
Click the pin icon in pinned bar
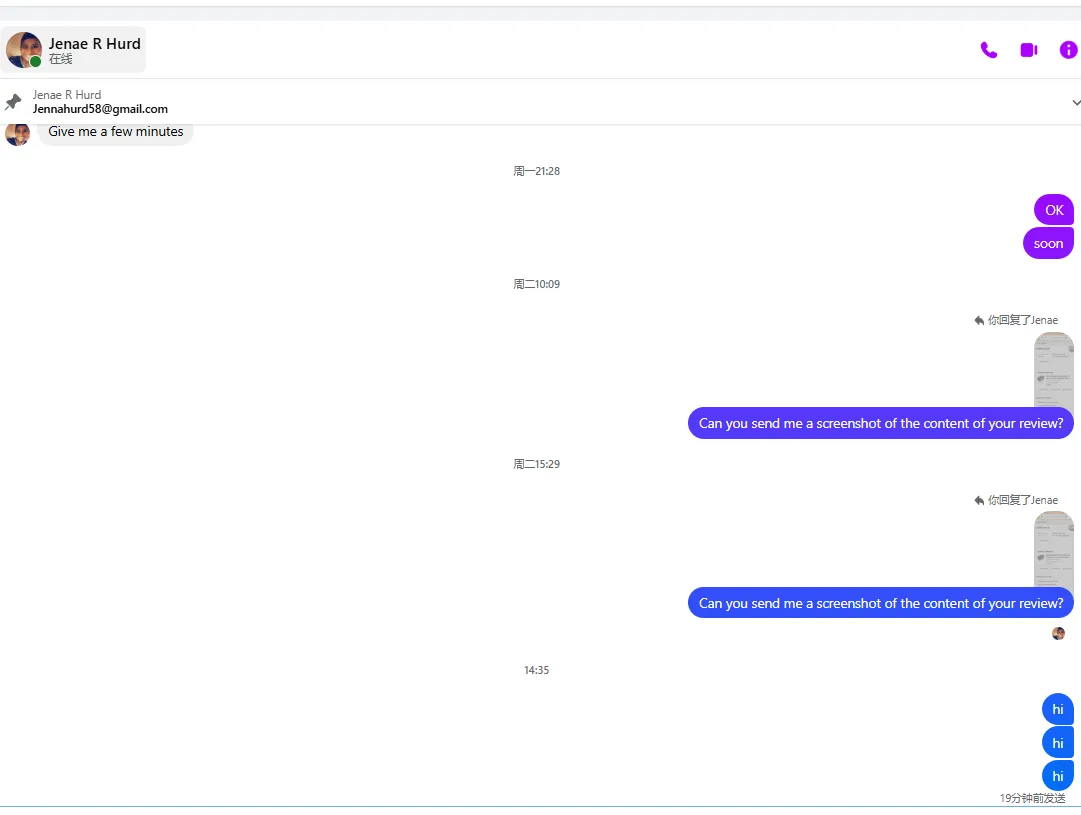click(x=13, y=102)
